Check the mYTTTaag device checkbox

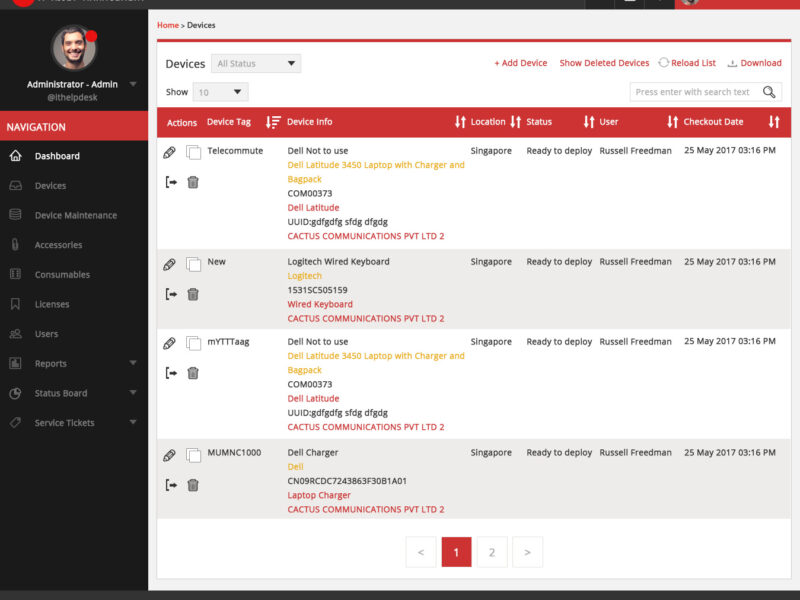[194, 343]
